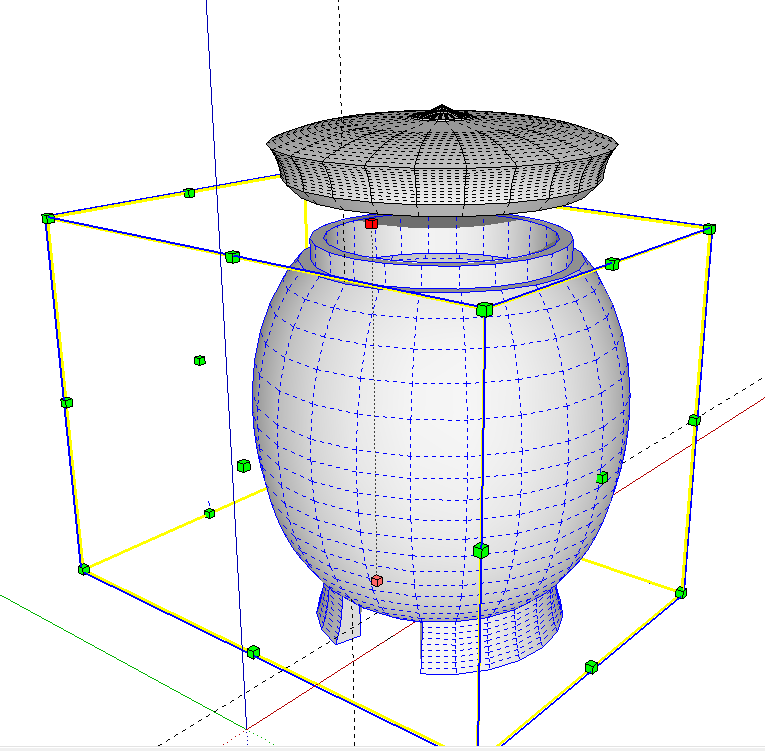
Task: Select the top-left corner green handle
Action: pyautogui.click(x=47, y=218)
